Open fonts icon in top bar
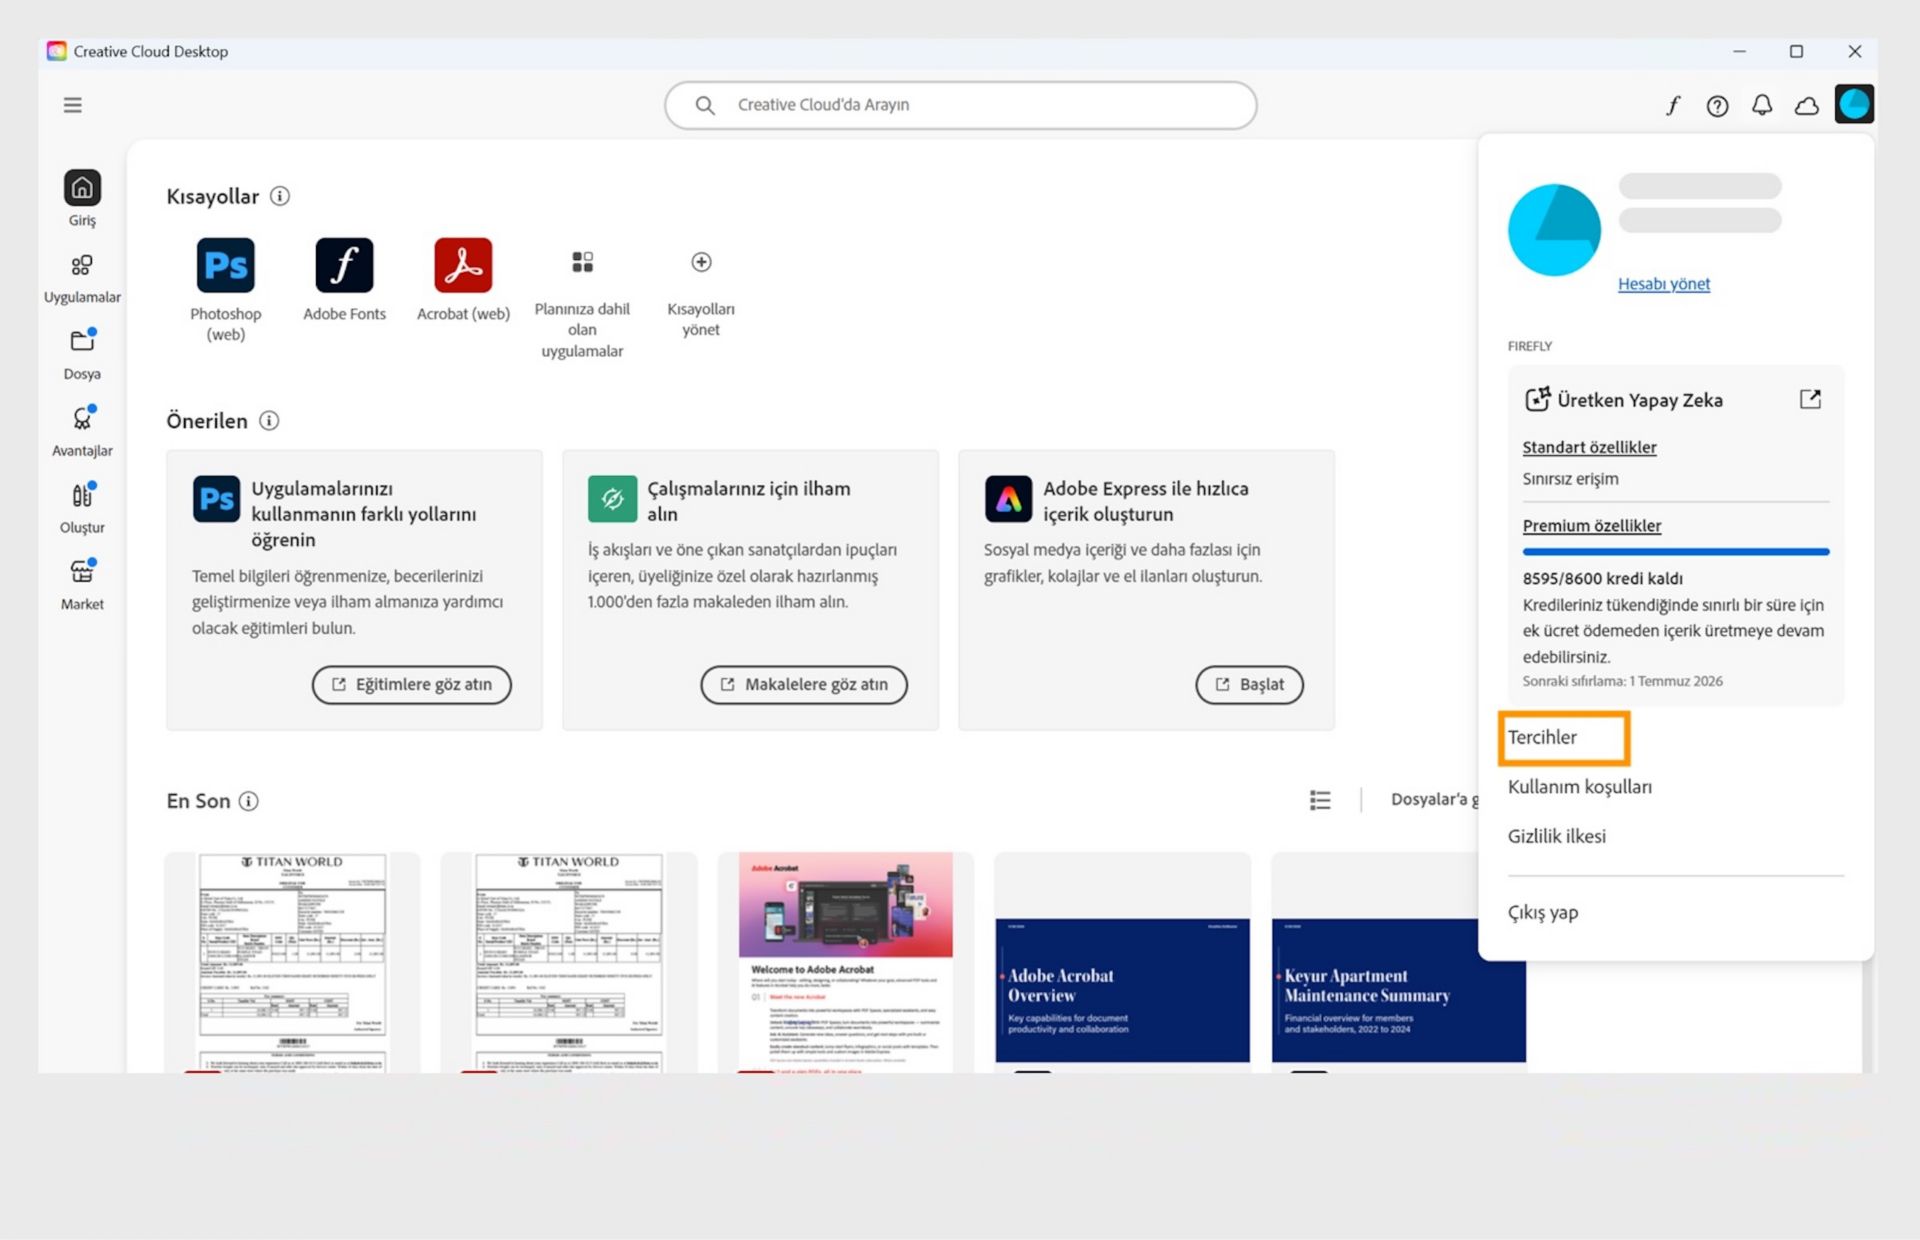 point(1673,105)
